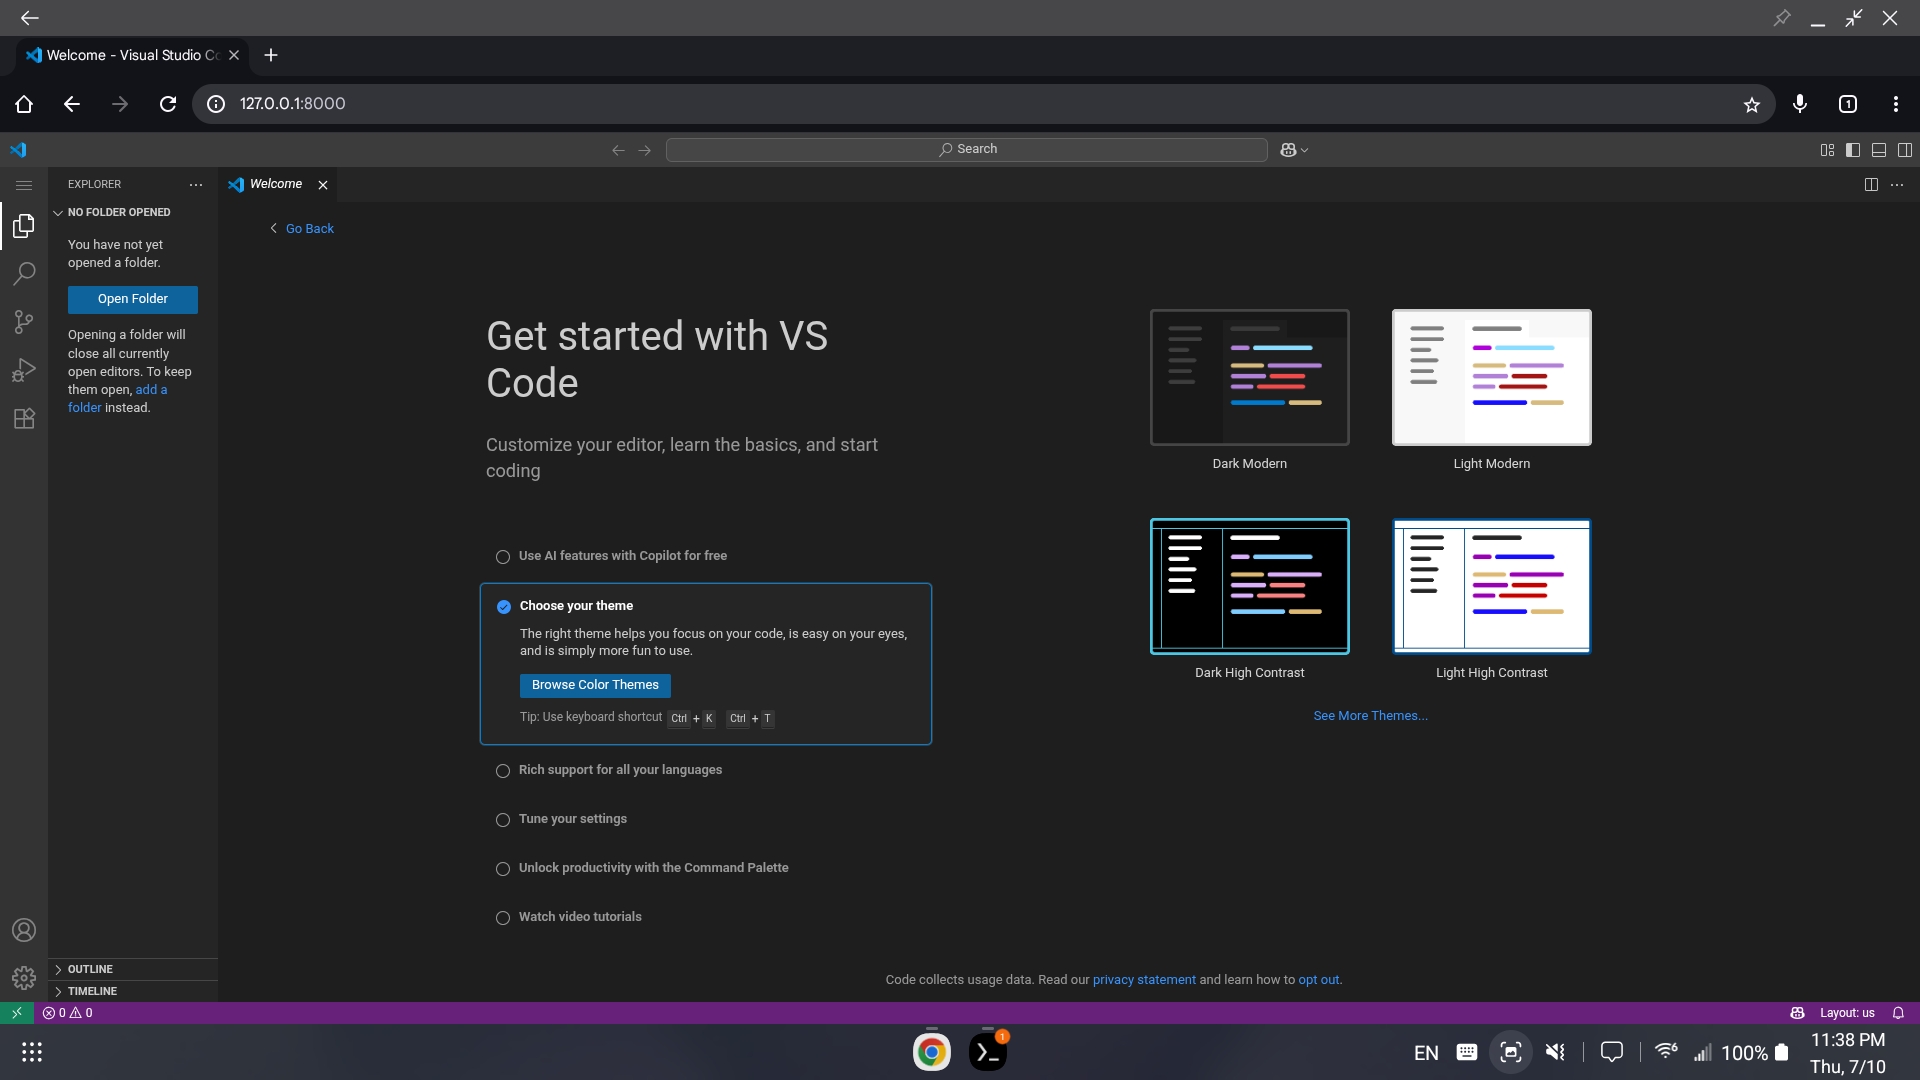
Task: Open Explorer Views and More Actions menu
Action: click(x=196, y=185)
